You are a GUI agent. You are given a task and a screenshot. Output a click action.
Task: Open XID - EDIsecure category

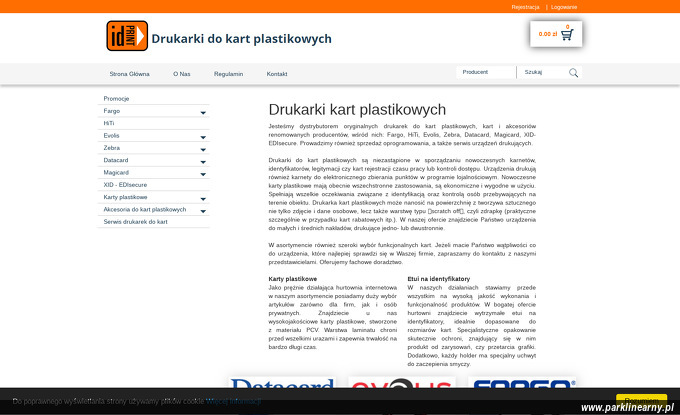coord(125,185)
